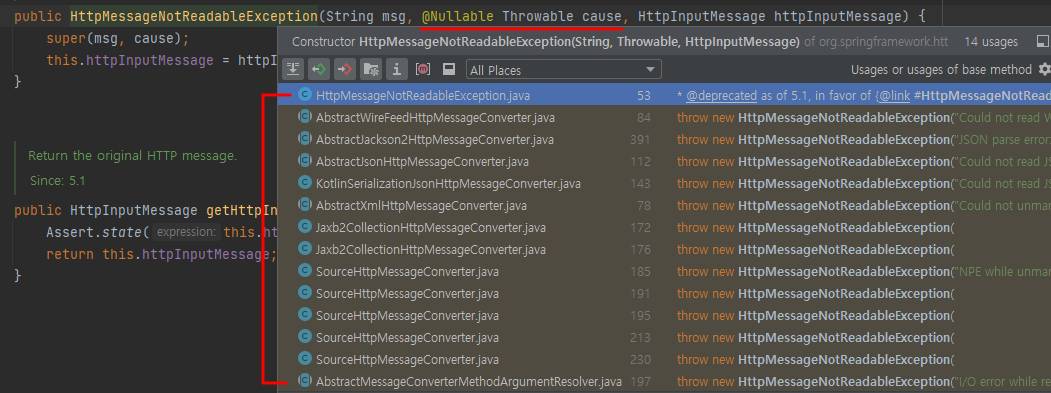Viewport: 1051px width, 393px height.
Task: Click class icon of SourceHttpMessageConverter.java line 195 row
Action: (x=304, y=315)
